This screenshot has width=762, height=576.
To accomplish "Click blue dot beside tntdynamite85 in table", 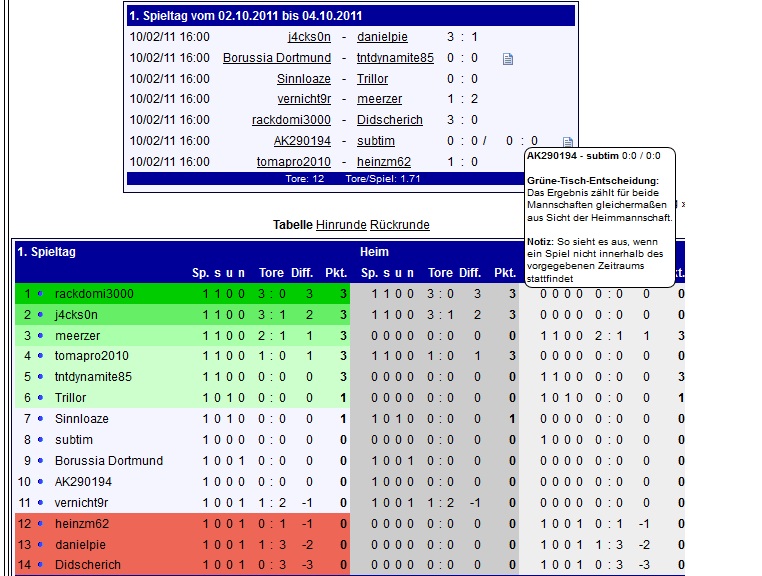I will click(40, 377).
